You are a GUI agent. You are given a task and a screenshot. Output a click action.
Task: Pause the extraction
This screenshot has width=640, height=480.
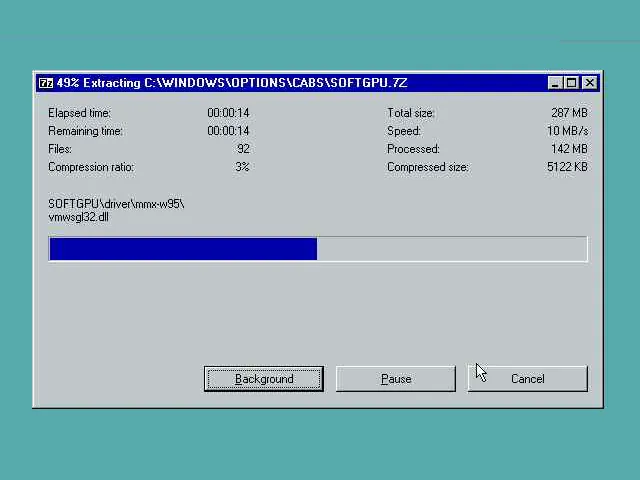tap(396, 379)
